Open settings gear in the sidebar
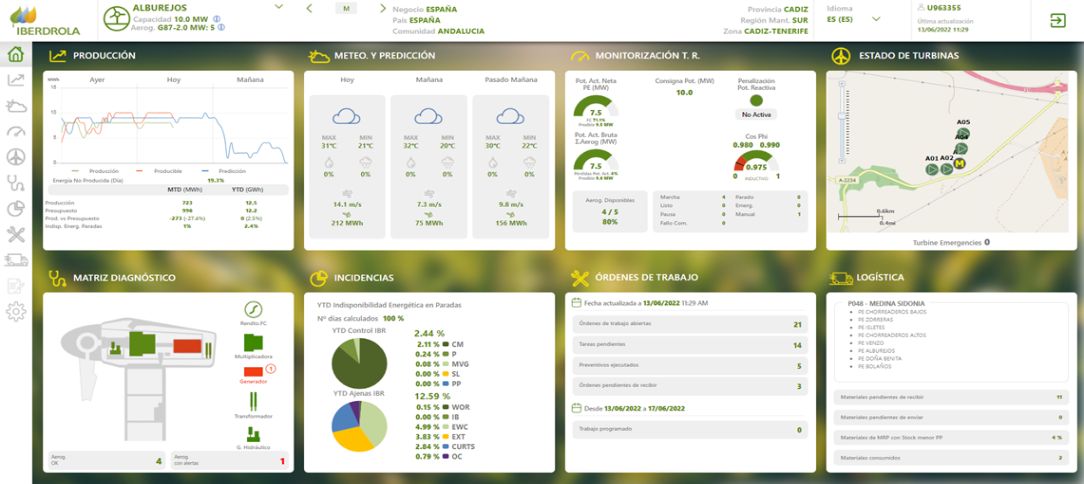Screen dimensions: 1084x484 [x=15, y=312]
